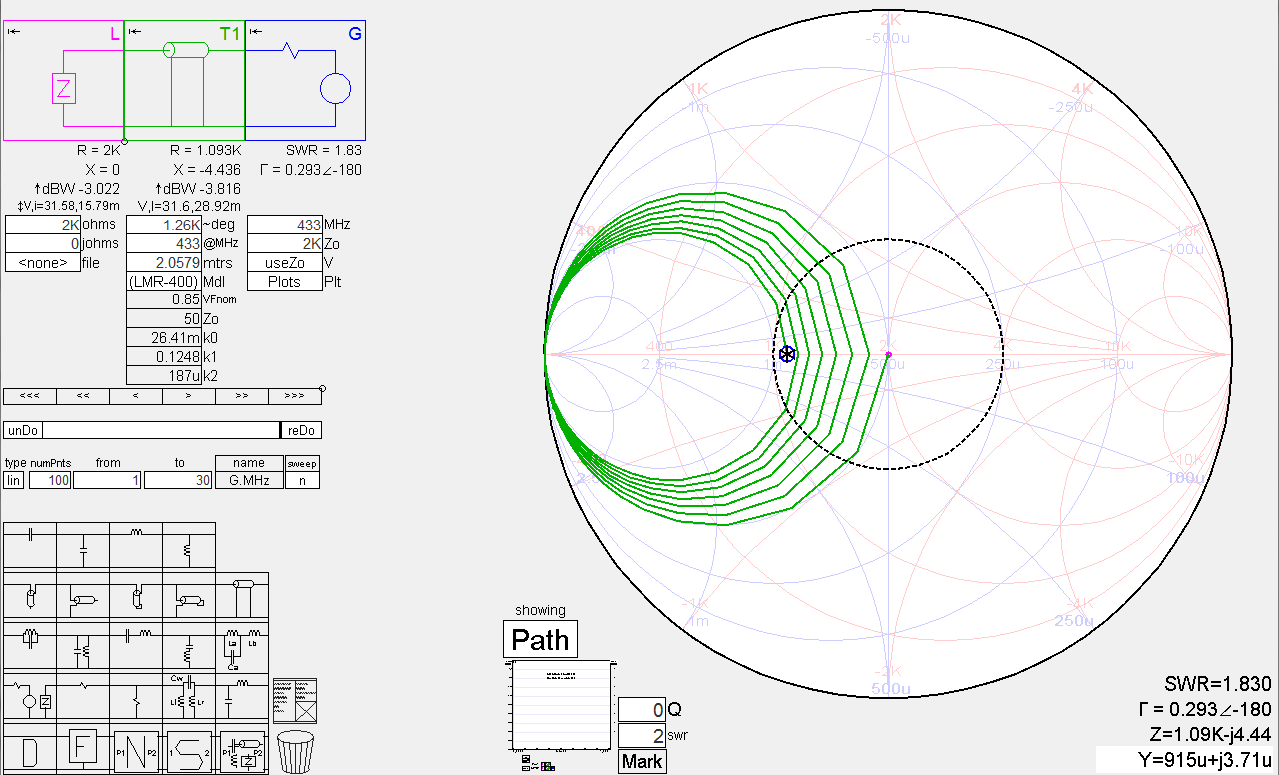Add a series open stub component
Viewport: 1279px width, 775px height.
point(30,597)
